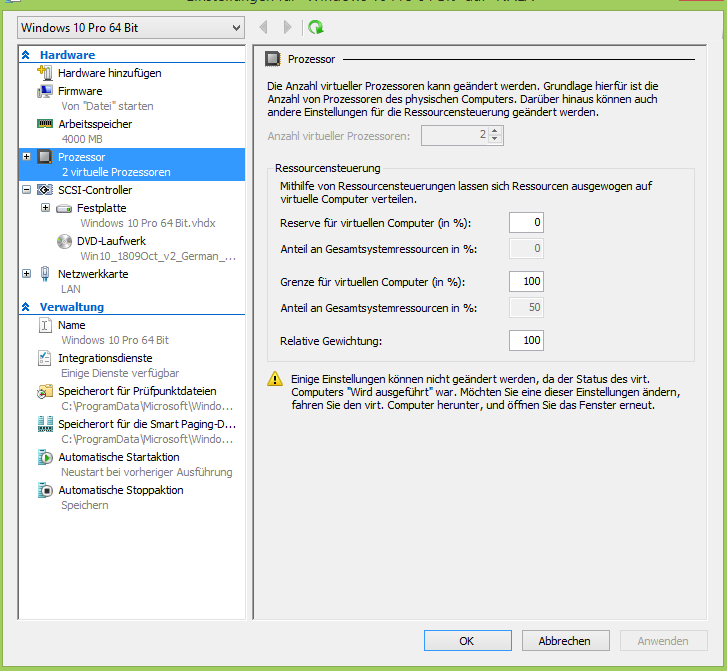Click the limit share percentage field showing 50

[x=526, y=307]
